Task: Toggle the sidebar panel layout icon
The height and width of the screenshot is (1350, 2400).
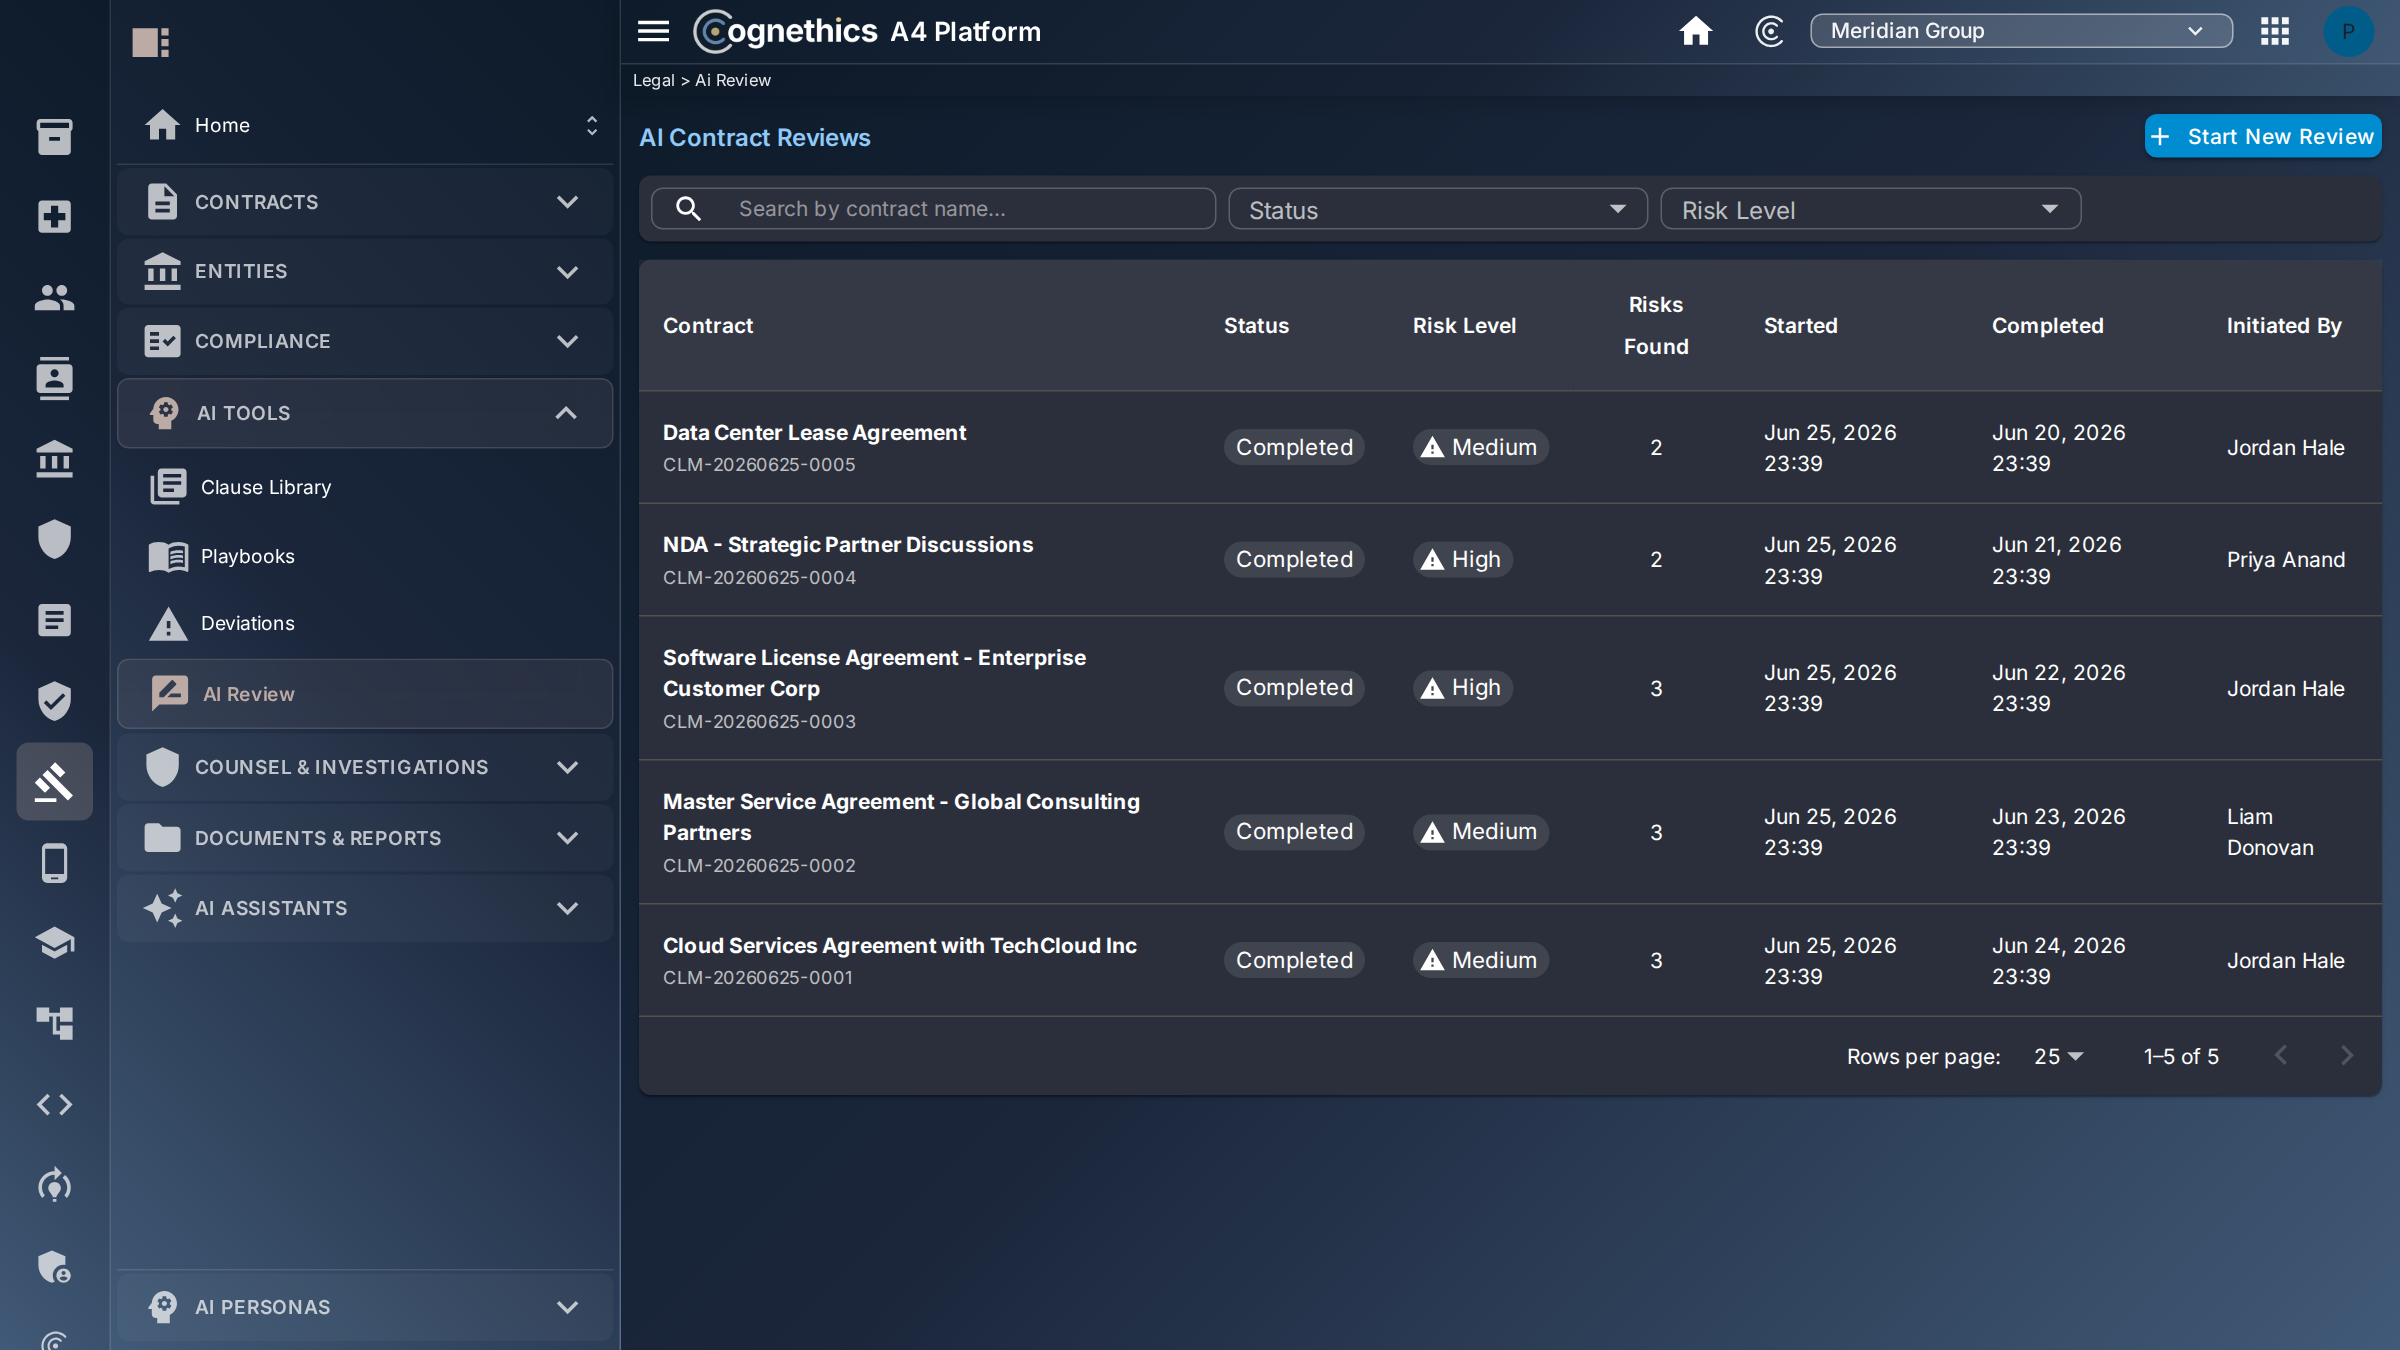Action: [x=151, y=42]
